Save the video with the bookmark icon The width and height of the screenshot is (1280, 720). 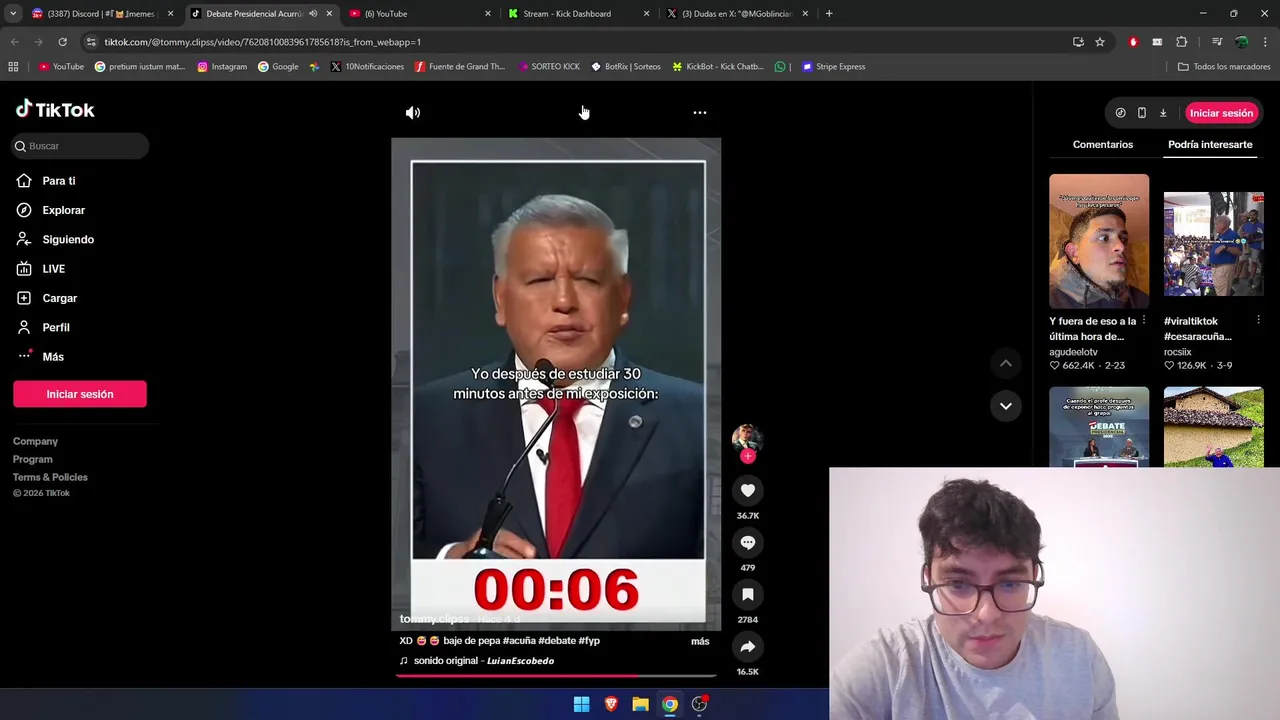(x=747, y=594)
